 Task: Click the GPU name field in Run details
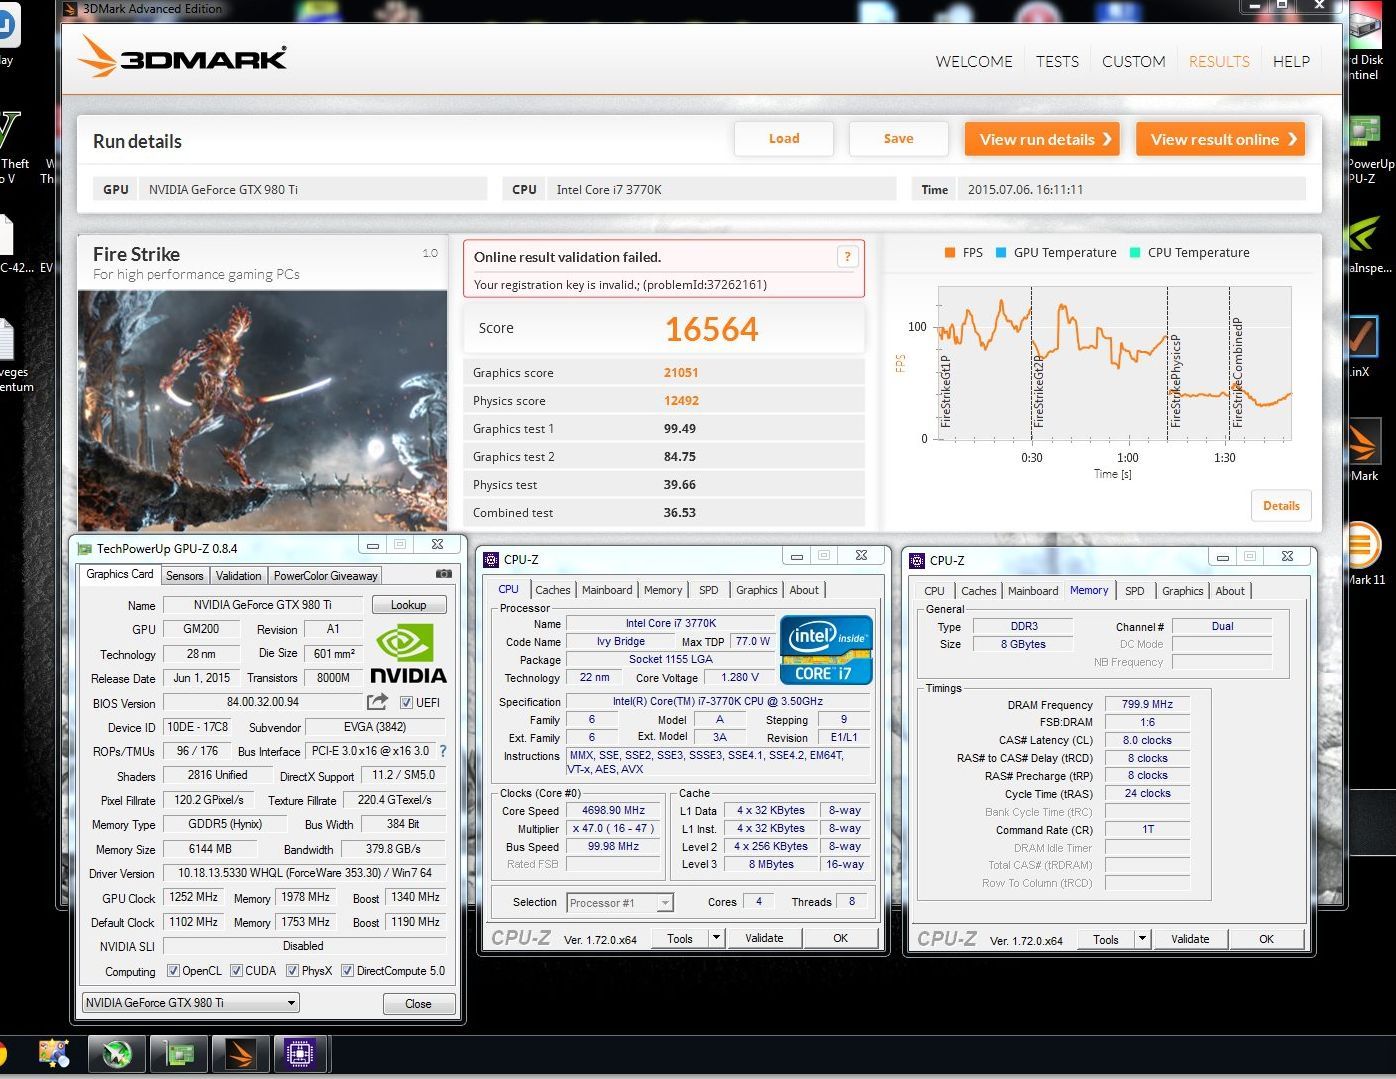tap(313, 189)
